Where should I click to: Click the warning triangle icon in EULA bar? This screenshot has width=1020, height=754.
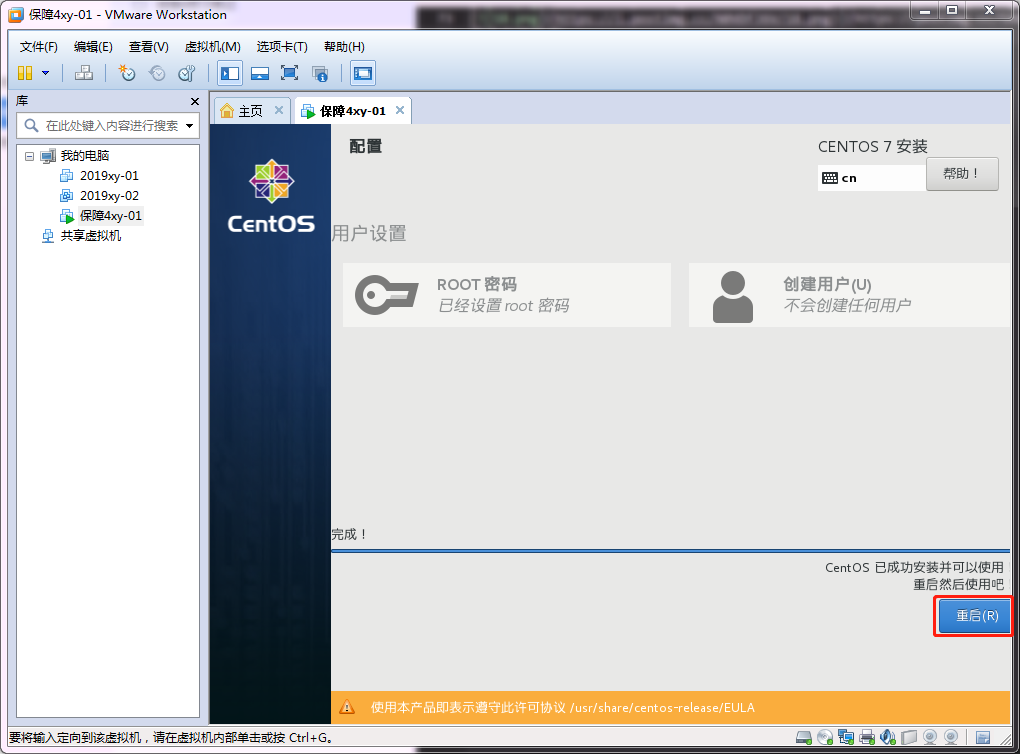(347, 707)
